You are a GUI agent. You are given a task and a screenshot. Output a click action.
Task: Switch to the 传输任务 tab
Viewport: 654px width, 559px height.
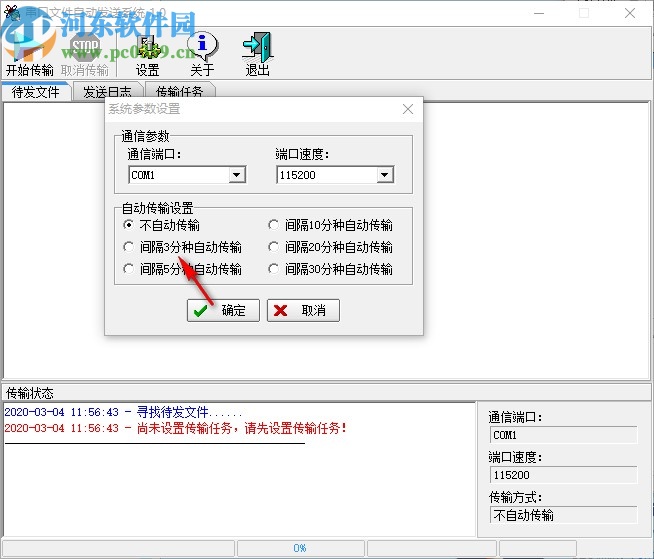[x=179, y=92]
